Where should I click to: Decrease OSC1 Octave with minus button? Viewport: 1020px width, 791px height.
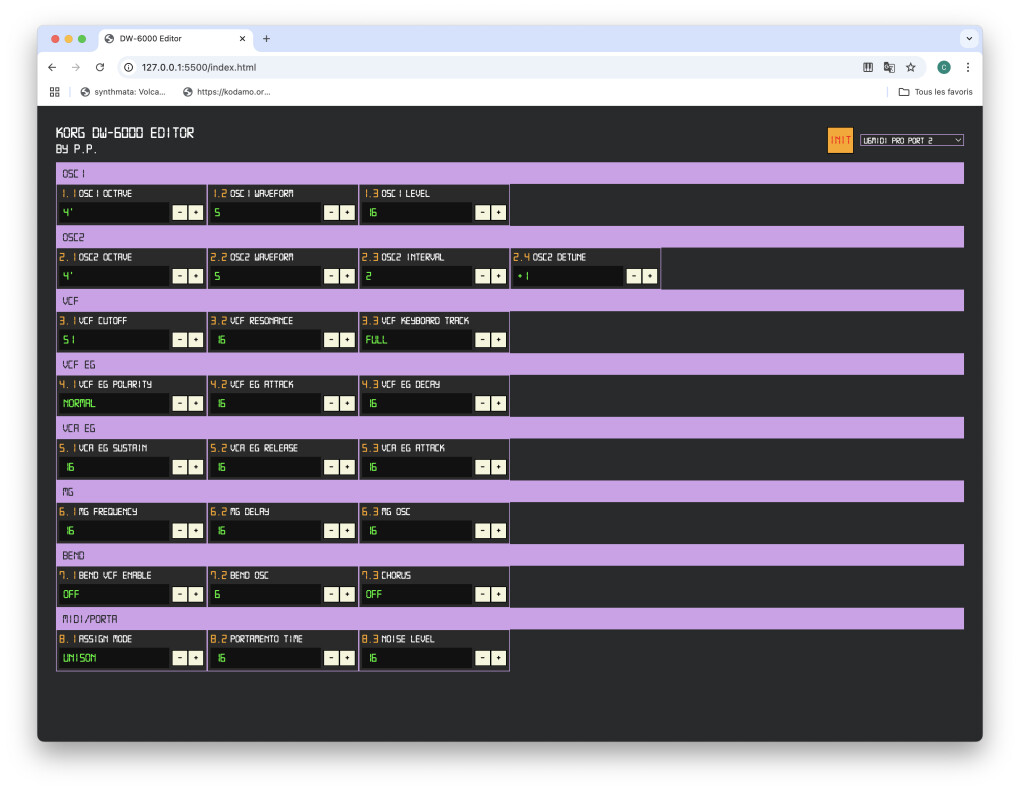click(x=180, y=213)
